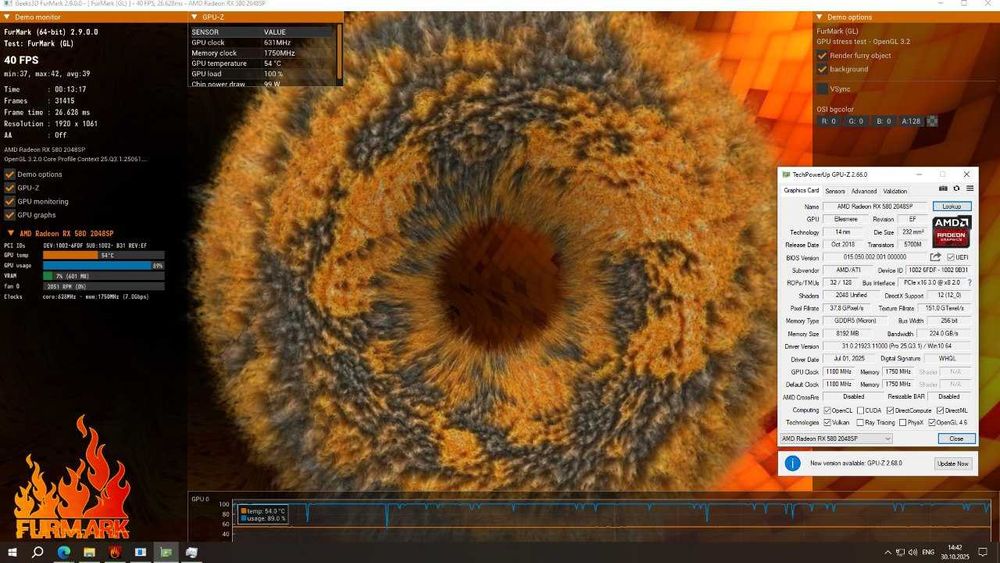Toggle the OpenCL checkbox
The image size is (1000, 563).
coord(827,411)
